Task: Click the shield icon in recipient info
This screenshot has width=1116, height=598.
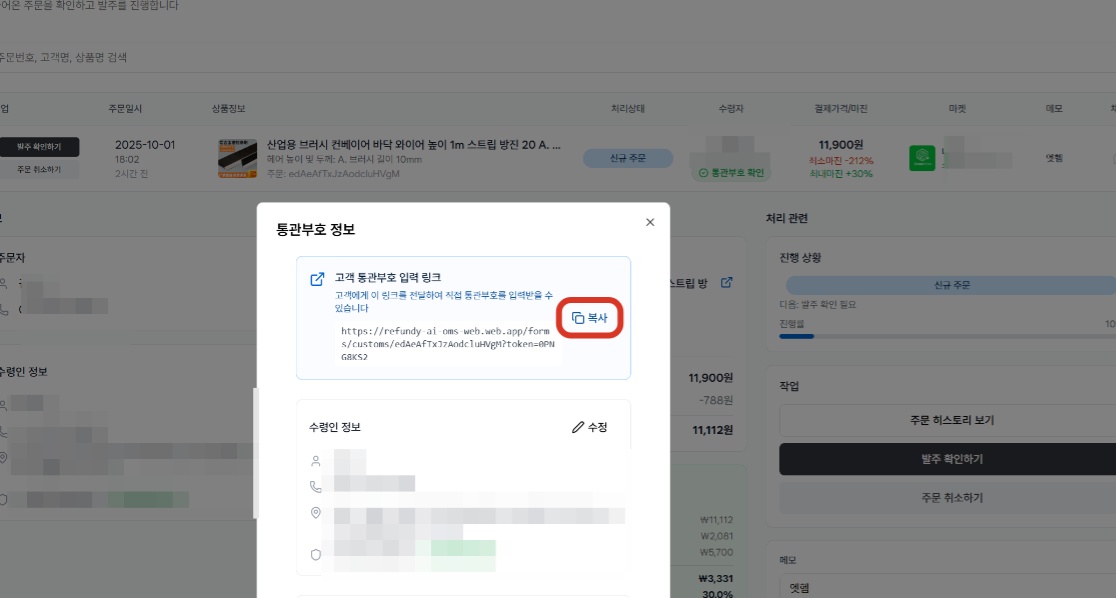Action: pyautogui.click(x=315, y=555)
